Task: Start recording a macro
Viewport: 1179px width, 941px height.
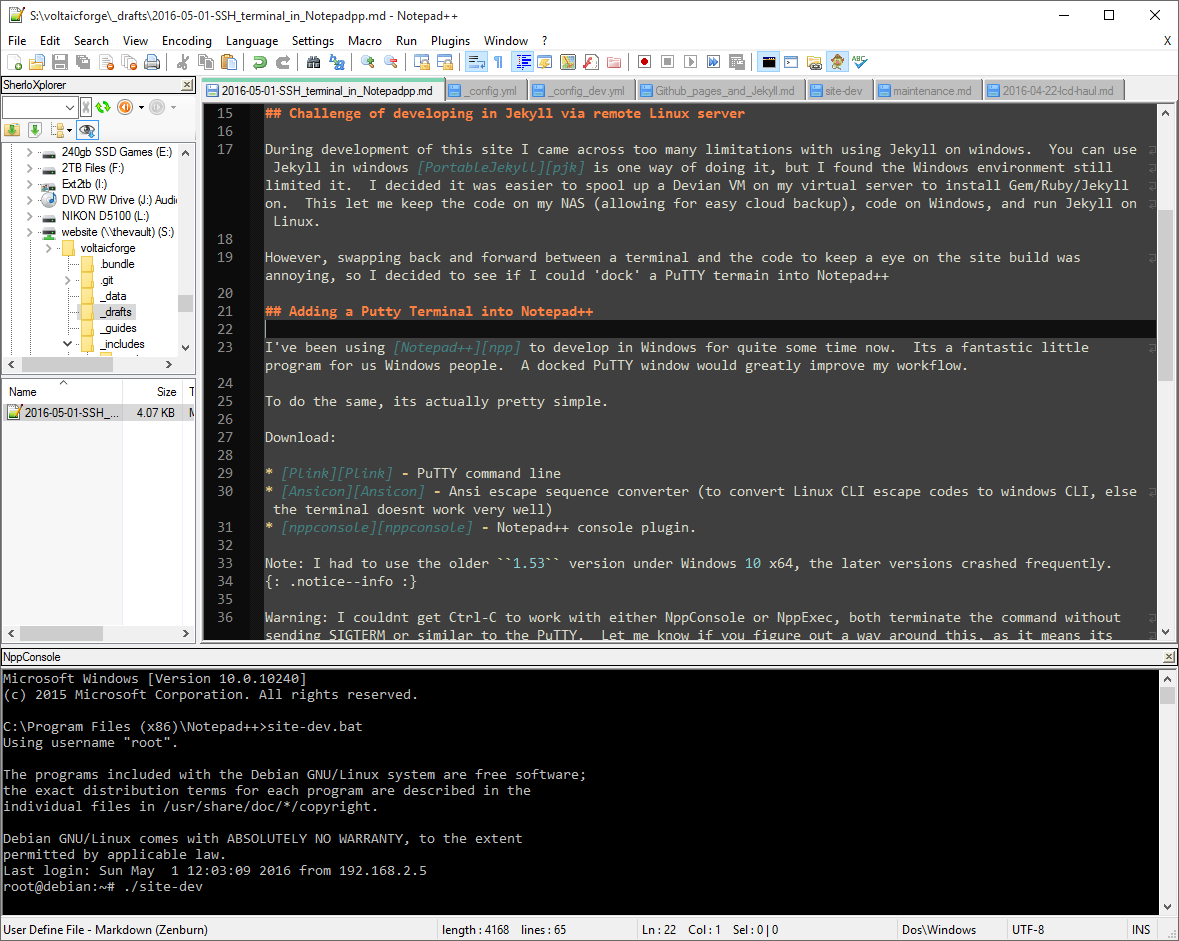Action: point(644,61)
